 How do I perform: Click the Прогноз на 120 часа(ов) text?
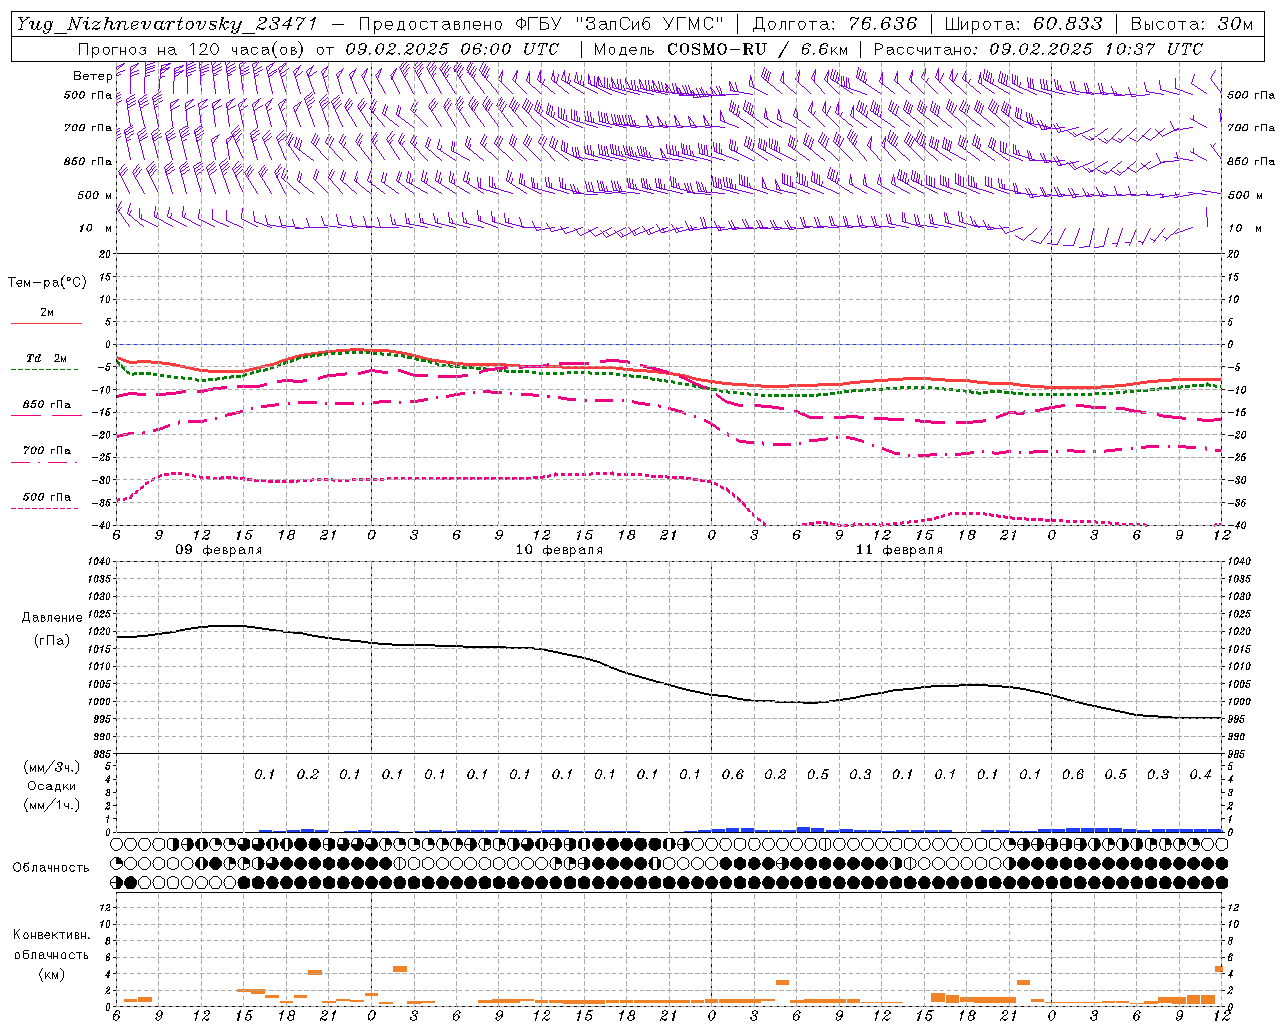192,49
